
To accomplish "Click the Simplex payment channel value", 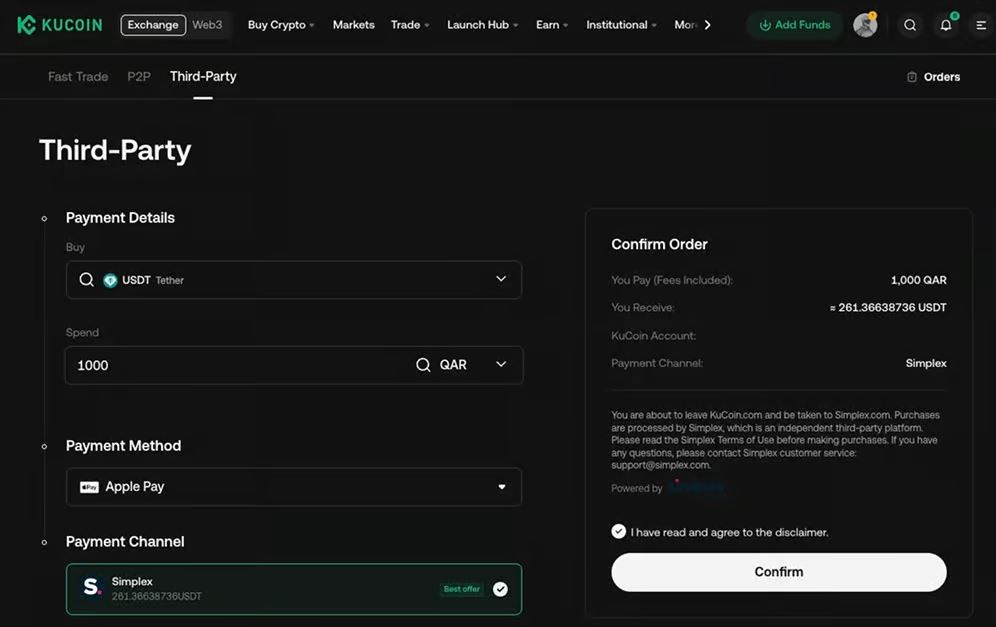I will 926,363.
